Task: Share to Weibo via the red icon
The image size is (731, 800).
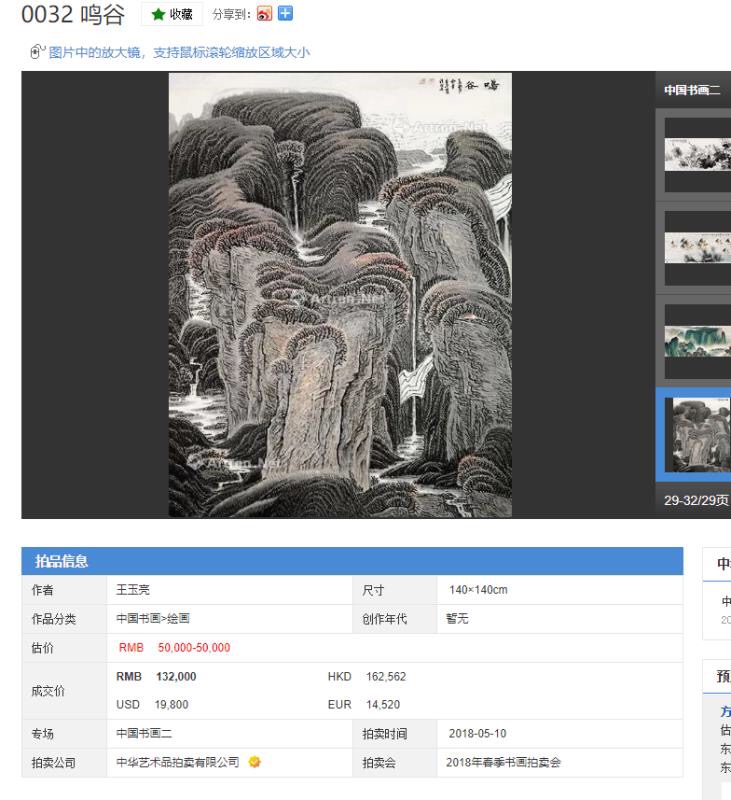Action: pos(266,16)
